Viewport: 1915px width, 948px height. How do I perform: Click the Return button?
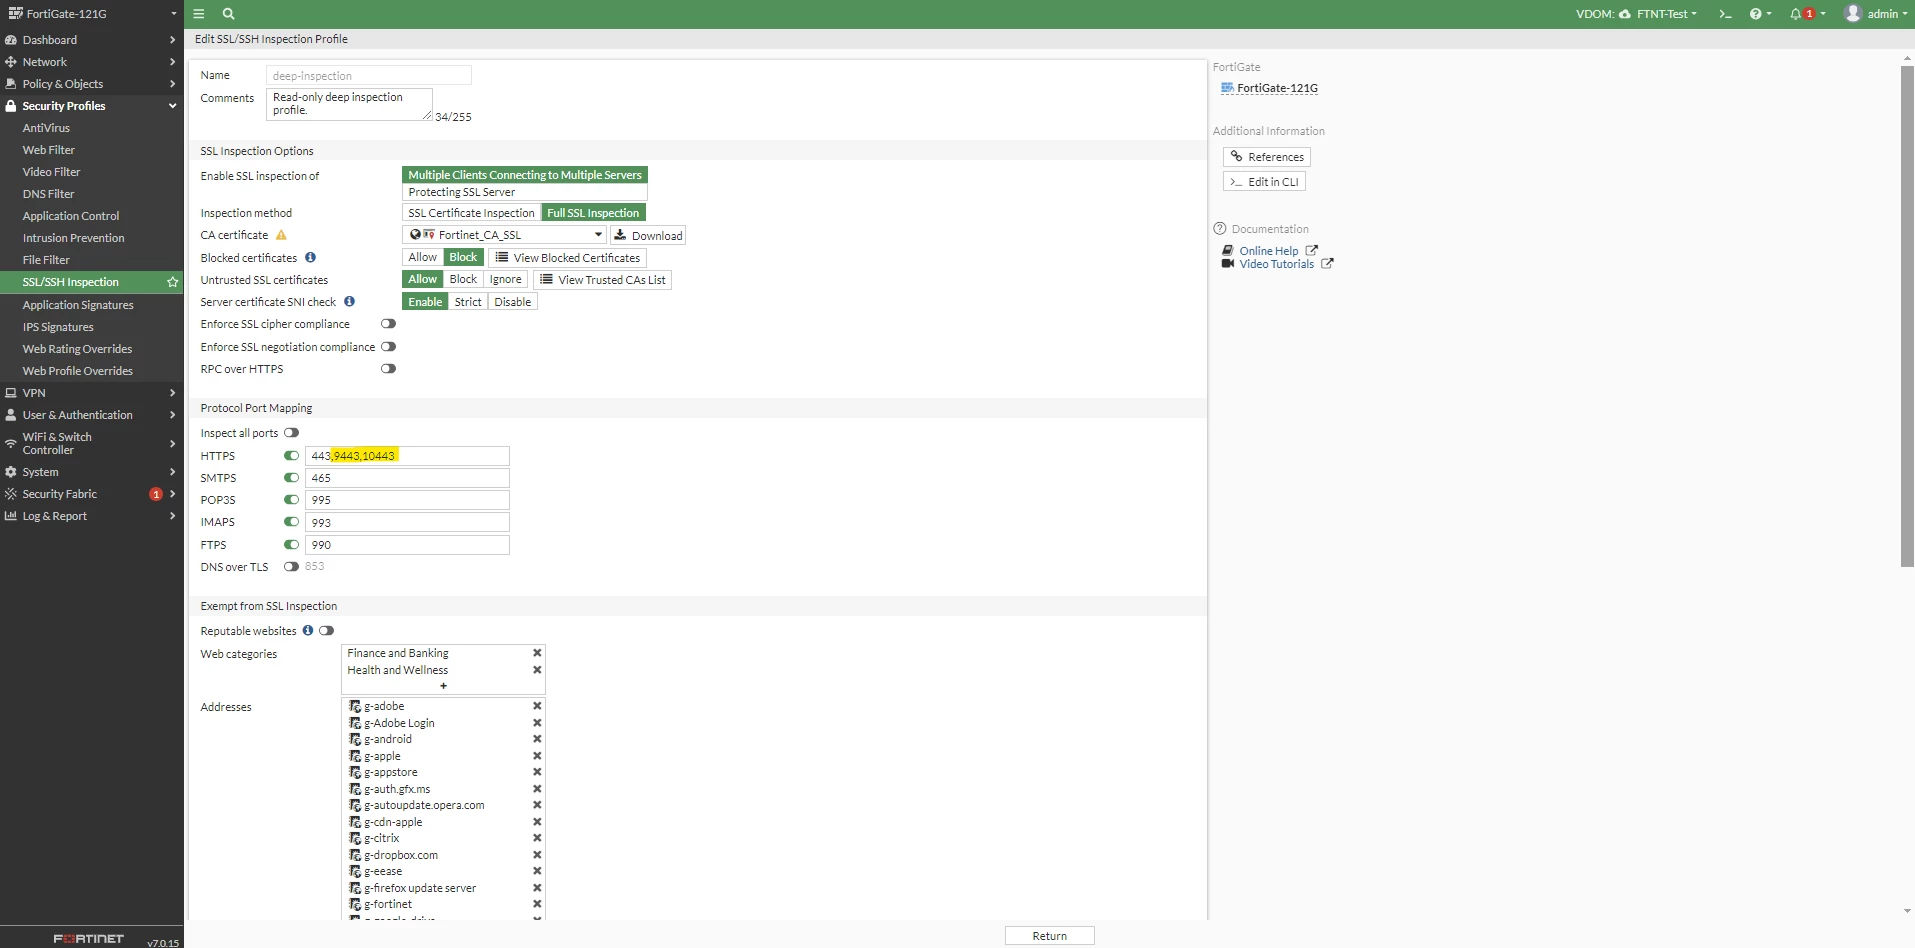(1050, 936)
